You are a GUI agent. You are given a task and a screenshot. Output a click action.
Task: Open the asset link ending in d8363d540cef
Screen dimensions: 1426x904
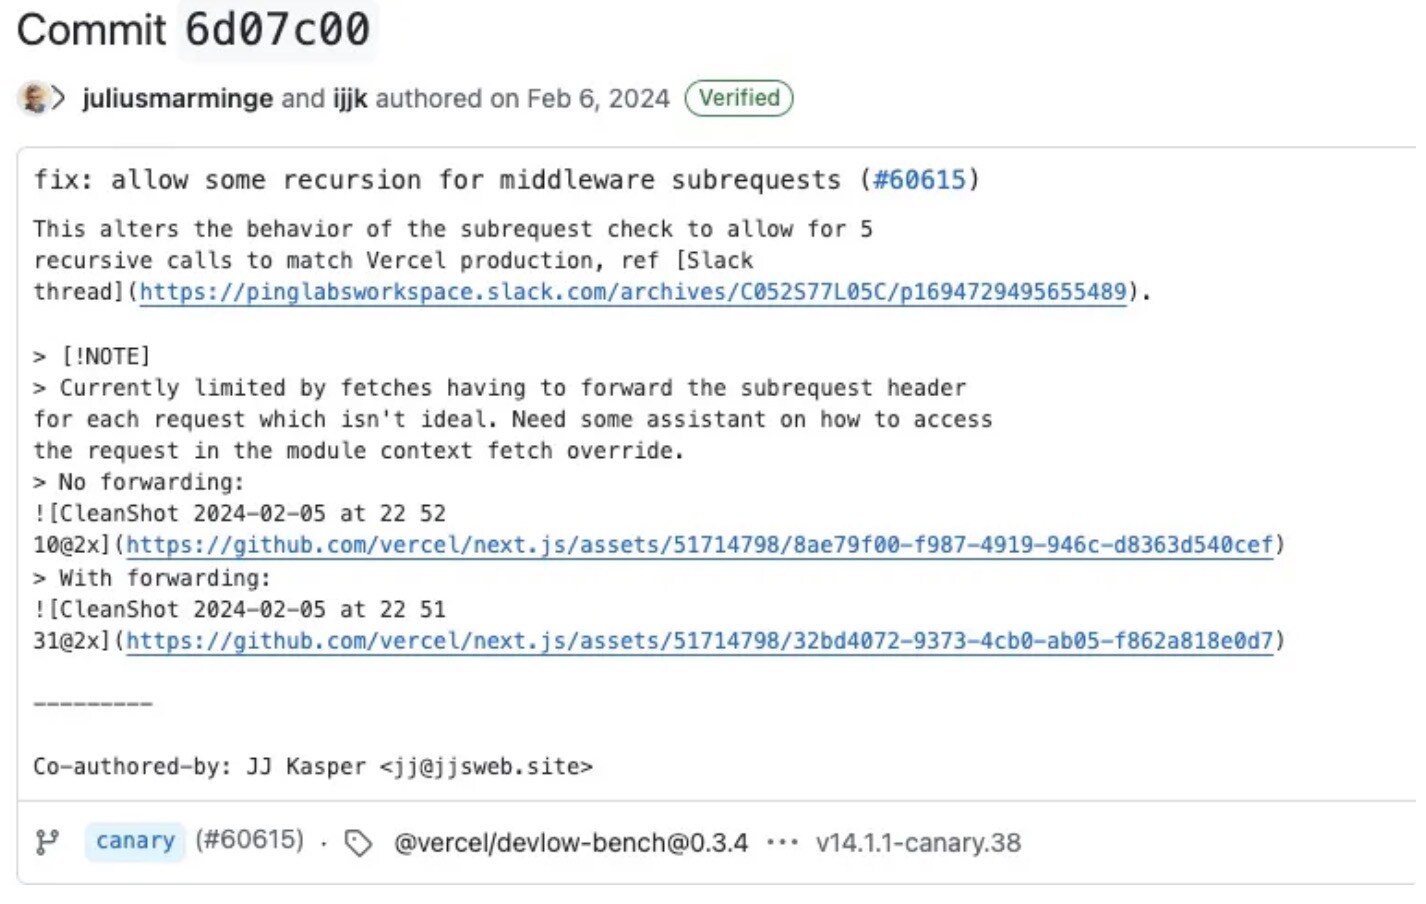[x=699, y=545]
